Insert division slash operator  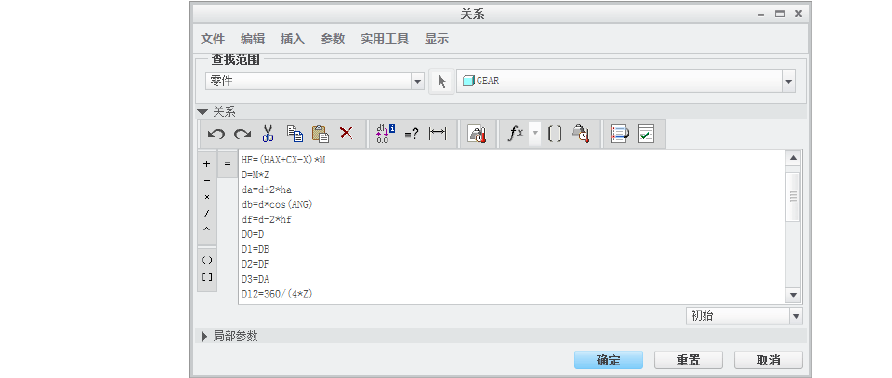pyautogui.click(x=207, y=213)
